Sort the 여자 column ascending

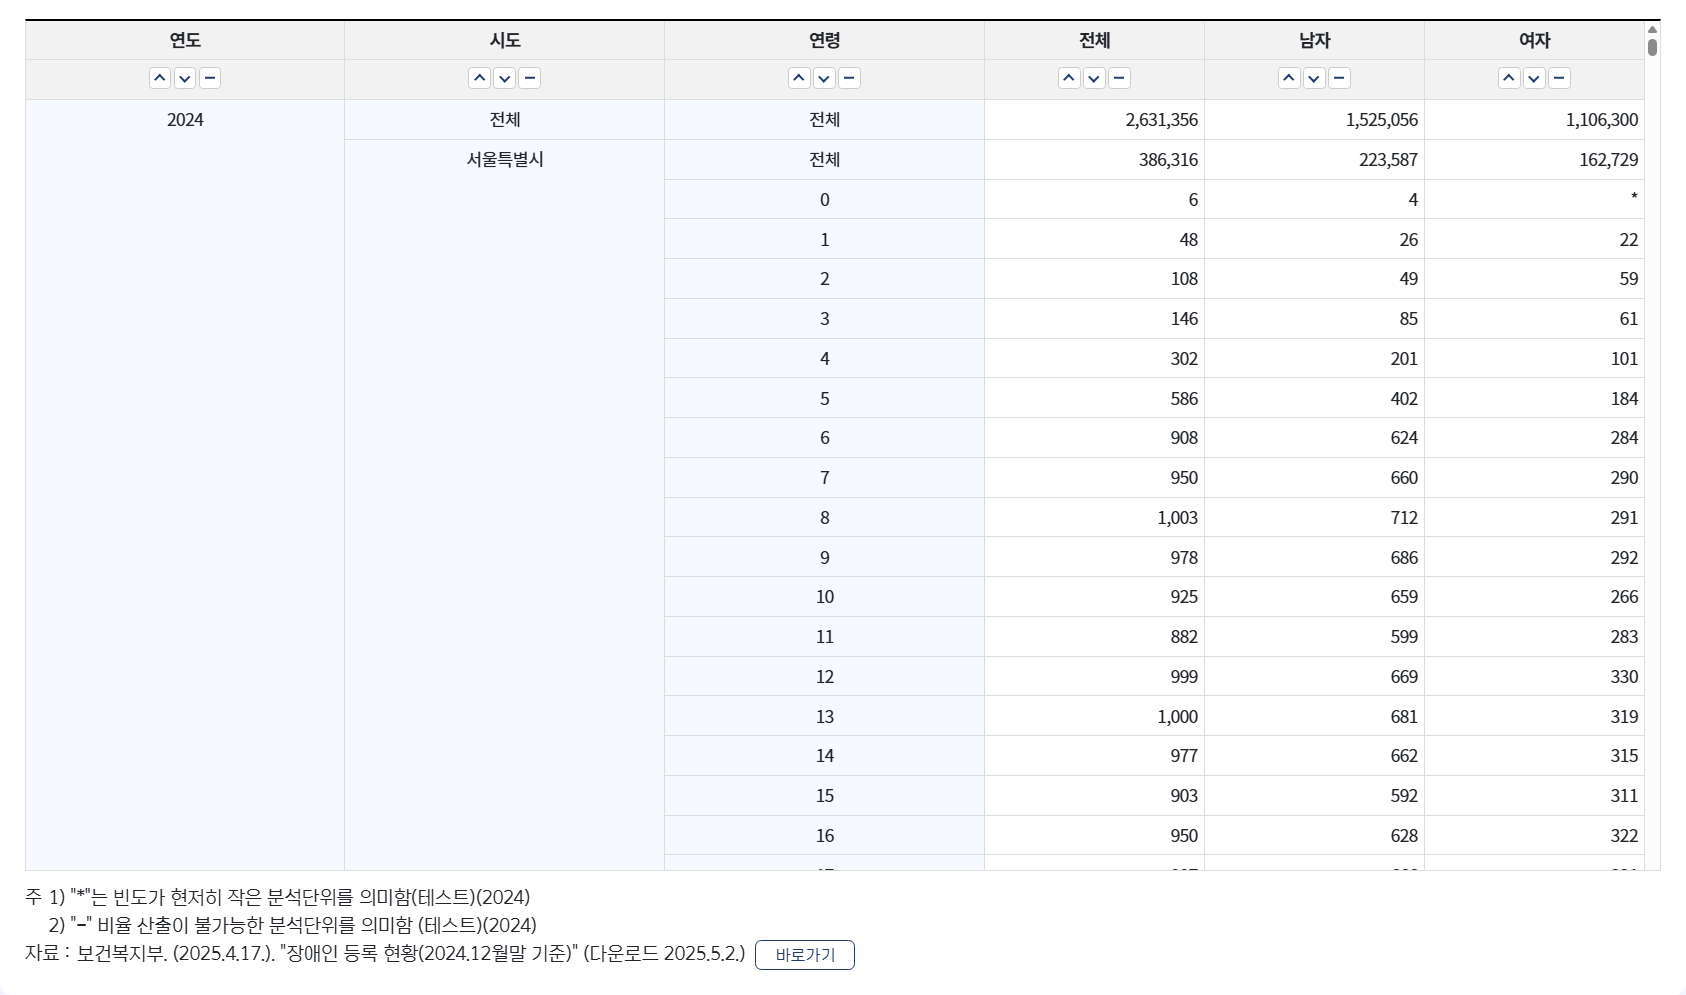1507,78
